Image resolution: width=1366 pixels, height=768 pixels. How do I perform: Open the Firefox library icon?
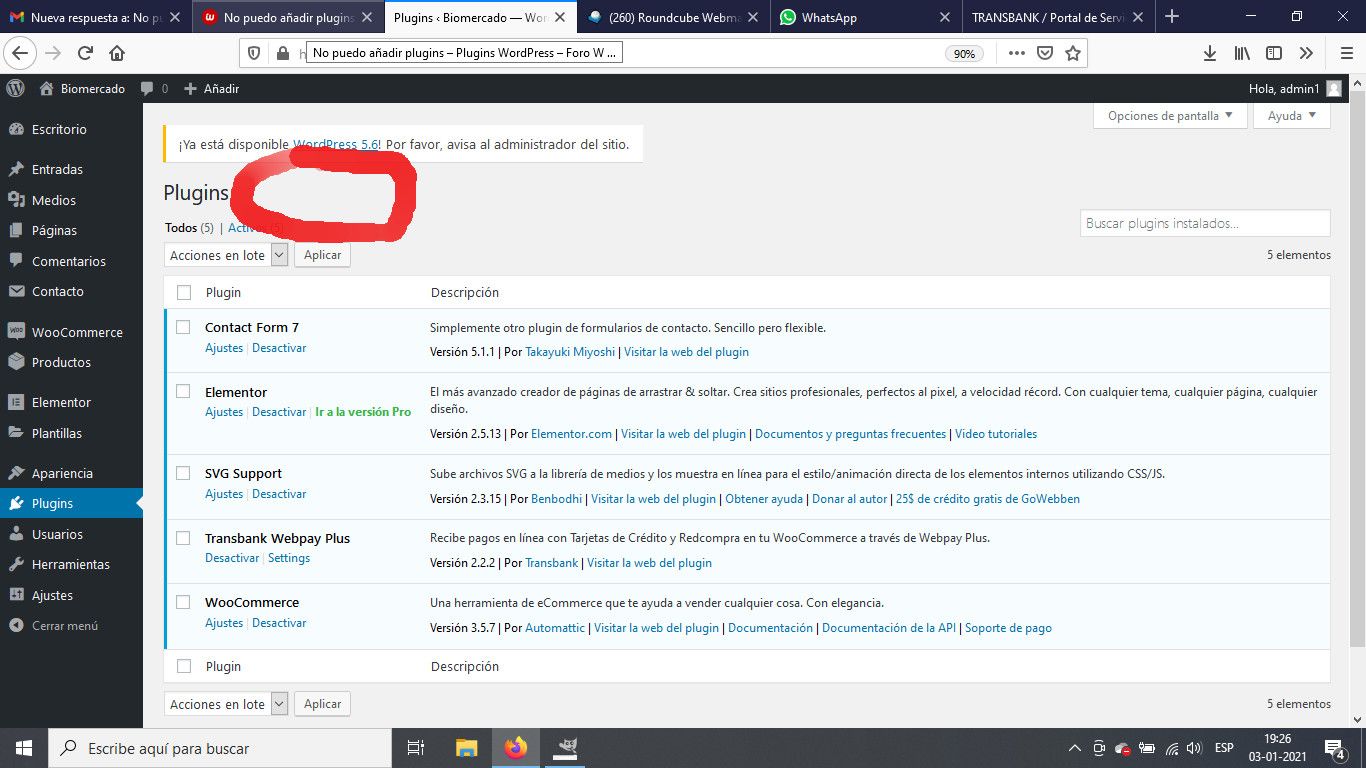point(1242,53)
